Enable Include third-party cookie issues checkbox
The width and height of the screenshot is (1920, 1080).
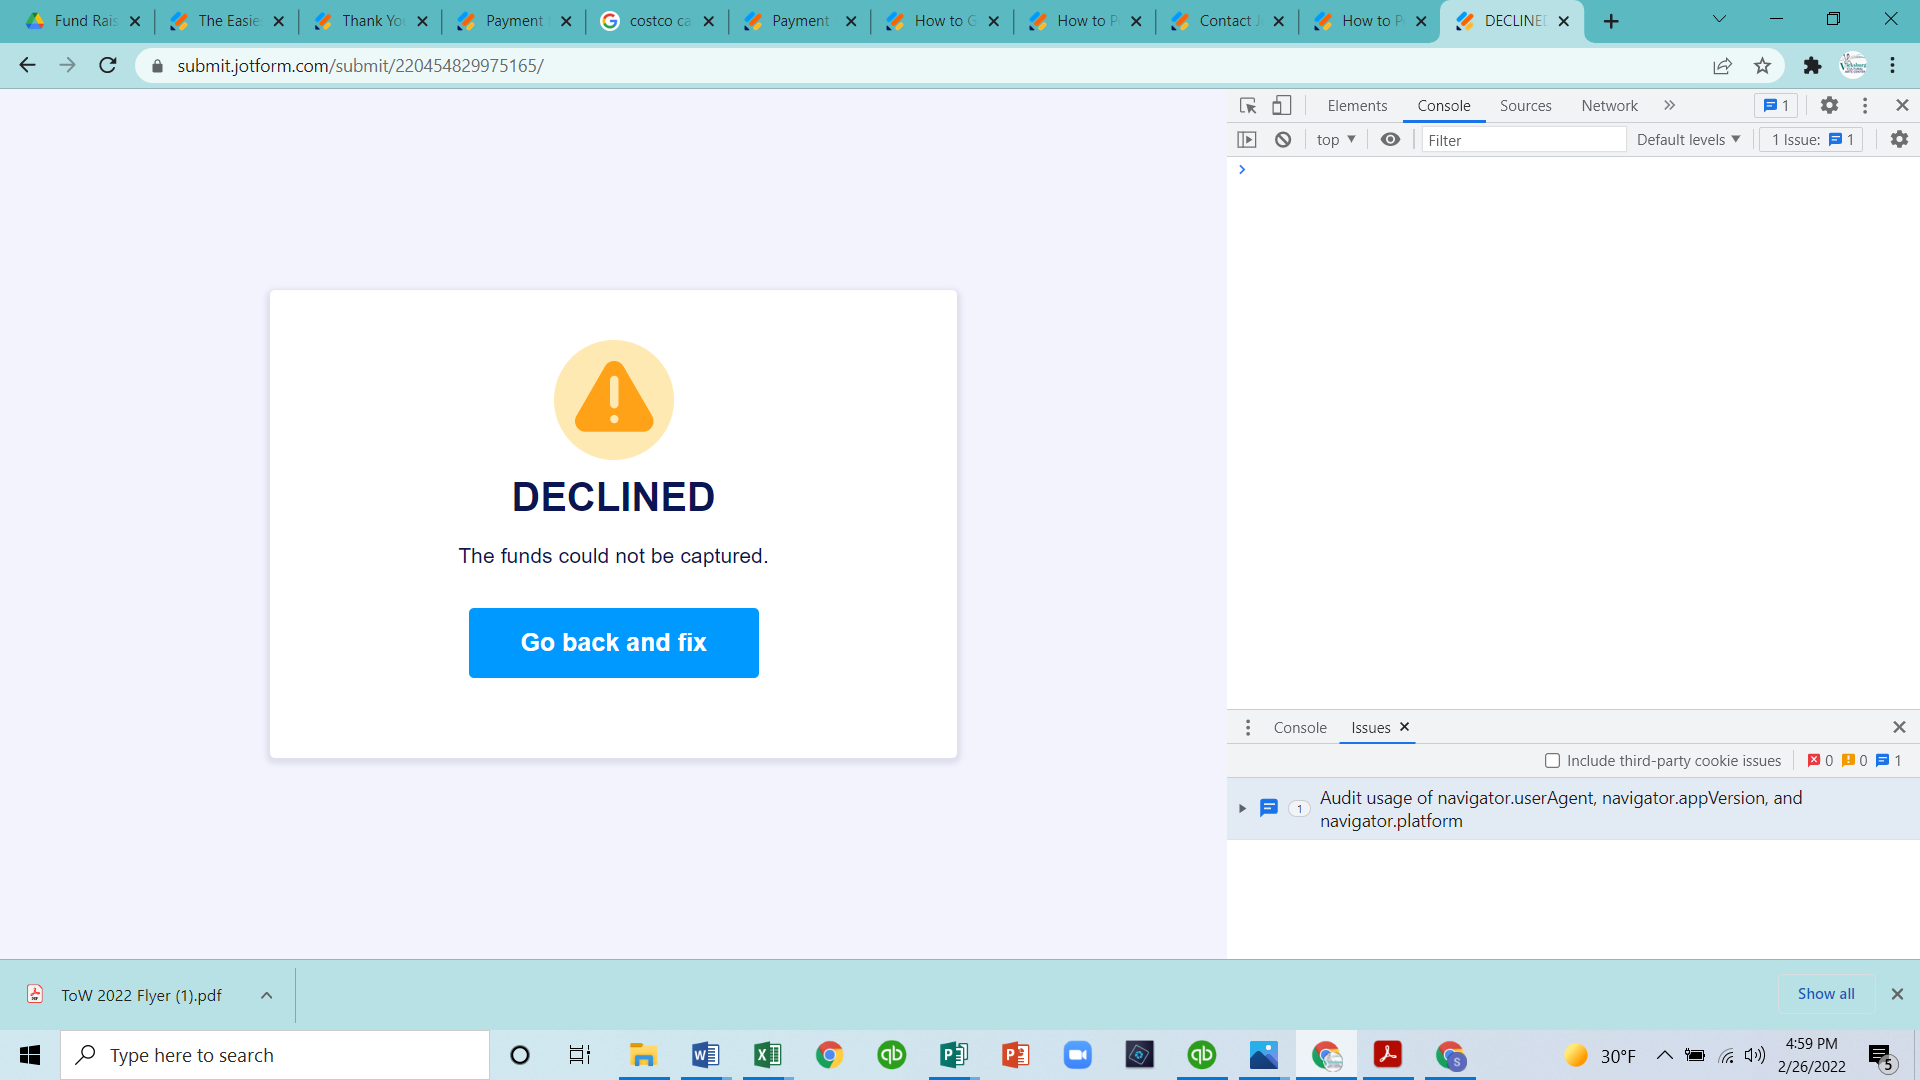pyautogui.click(x=1552, y=761)
